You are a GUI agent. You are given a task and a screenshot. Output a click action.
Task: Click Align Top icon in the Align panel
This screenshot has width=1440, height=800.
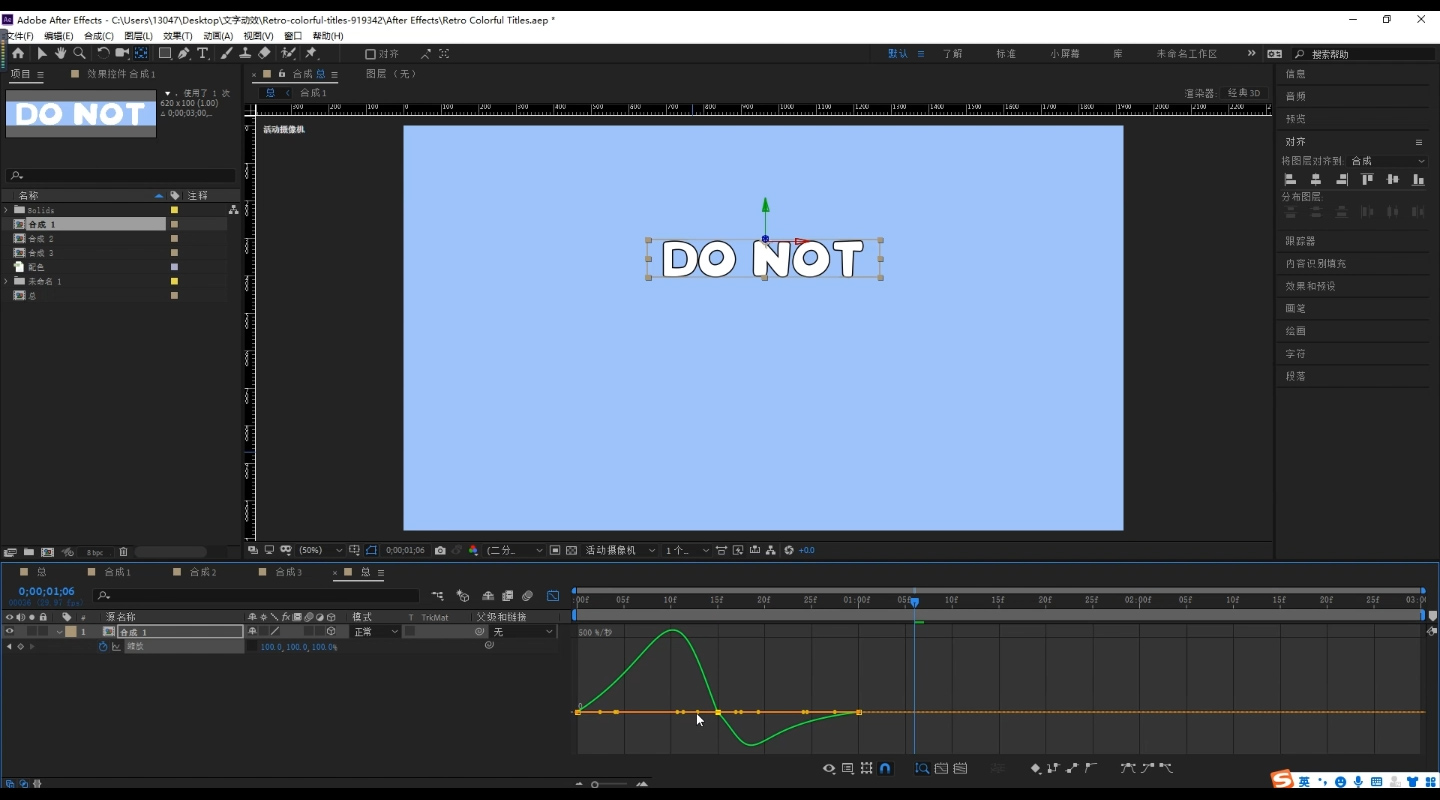coord(1367,179)
